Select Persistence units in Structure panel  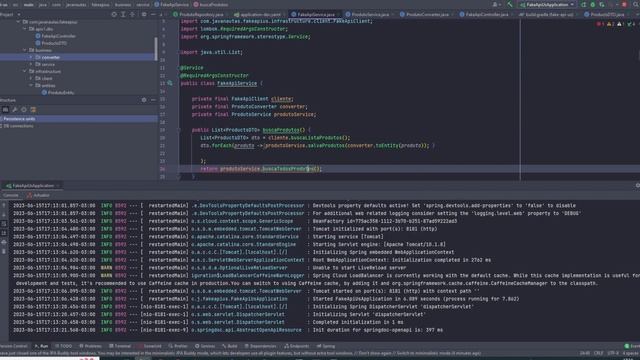(78, 119)
